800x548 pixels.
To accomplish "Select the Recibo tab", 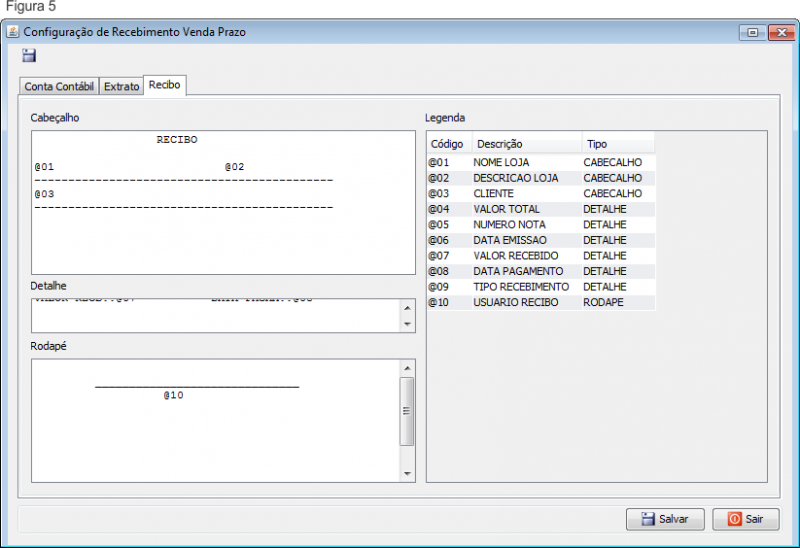I will click(165, 85).
